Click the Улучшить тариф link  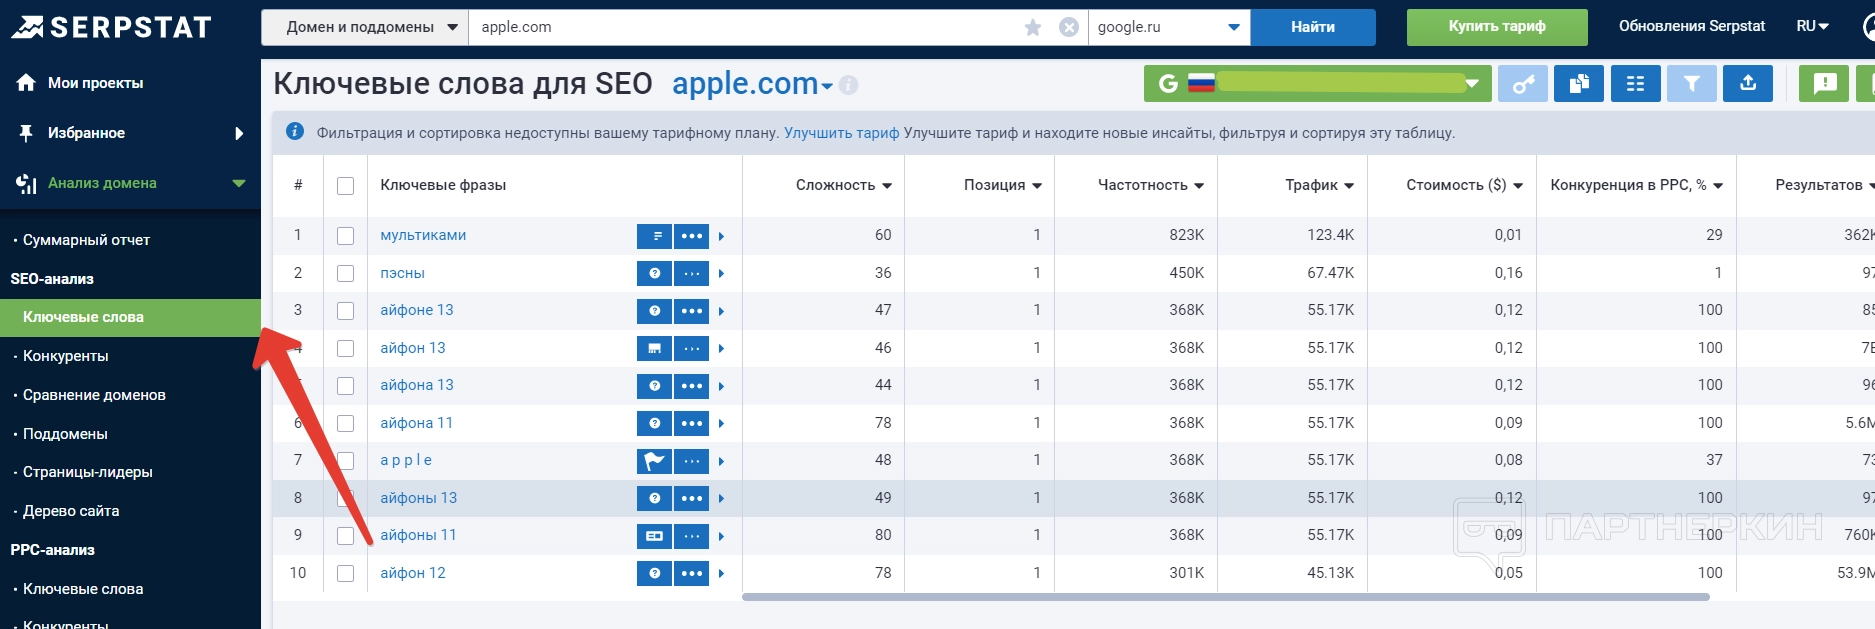(x=841, y=133)
